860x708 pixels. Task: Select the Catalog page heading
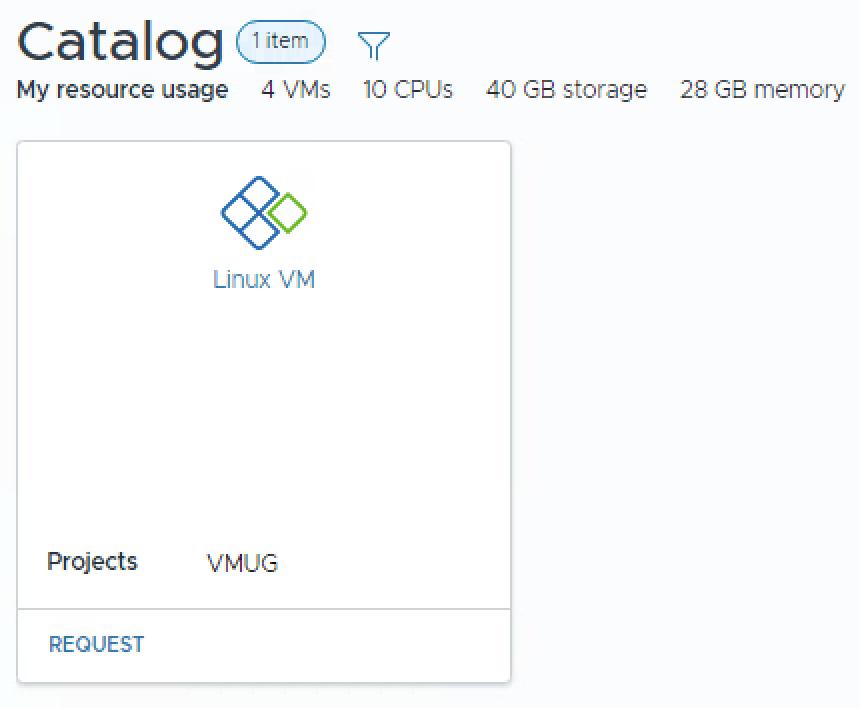120,42
